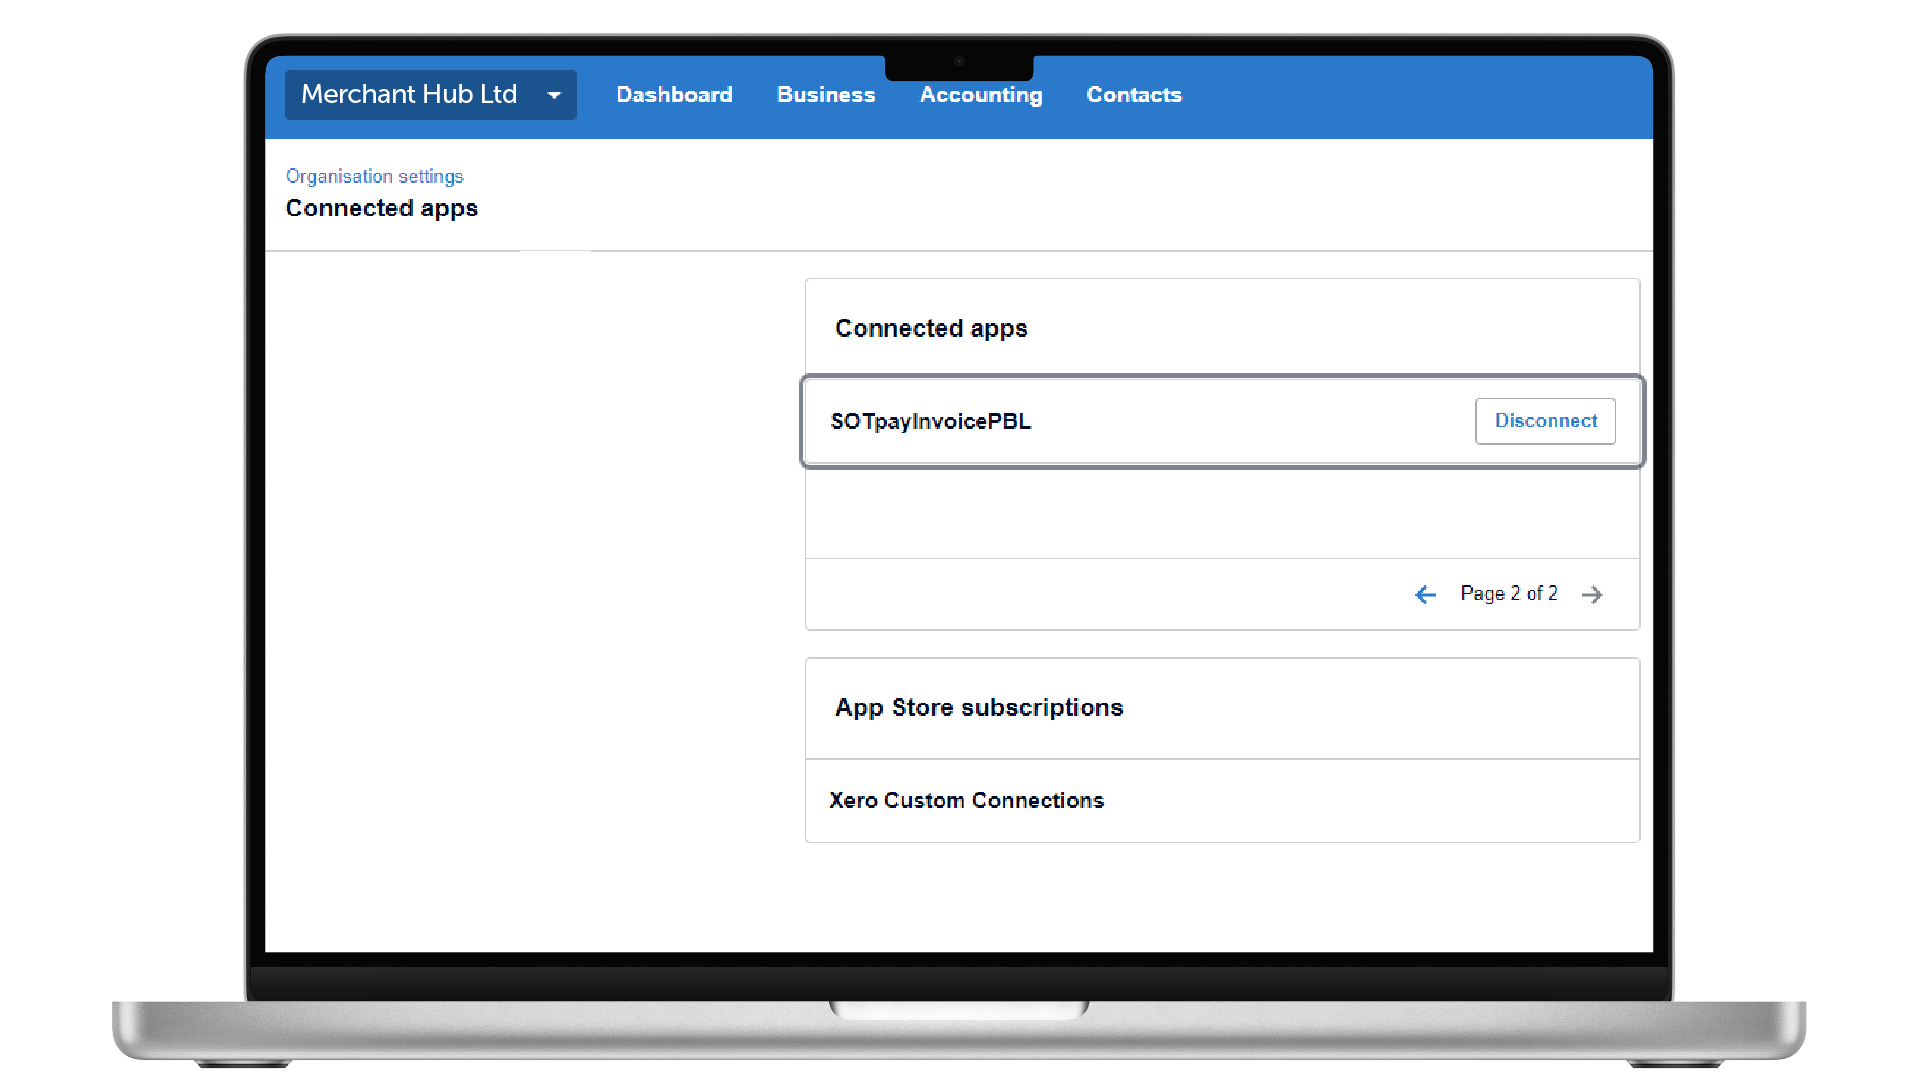The width and height of the screenshot is (1920, 1080).
Task: Follow the Organisation settings breadcrumb link
Action: 375,176
